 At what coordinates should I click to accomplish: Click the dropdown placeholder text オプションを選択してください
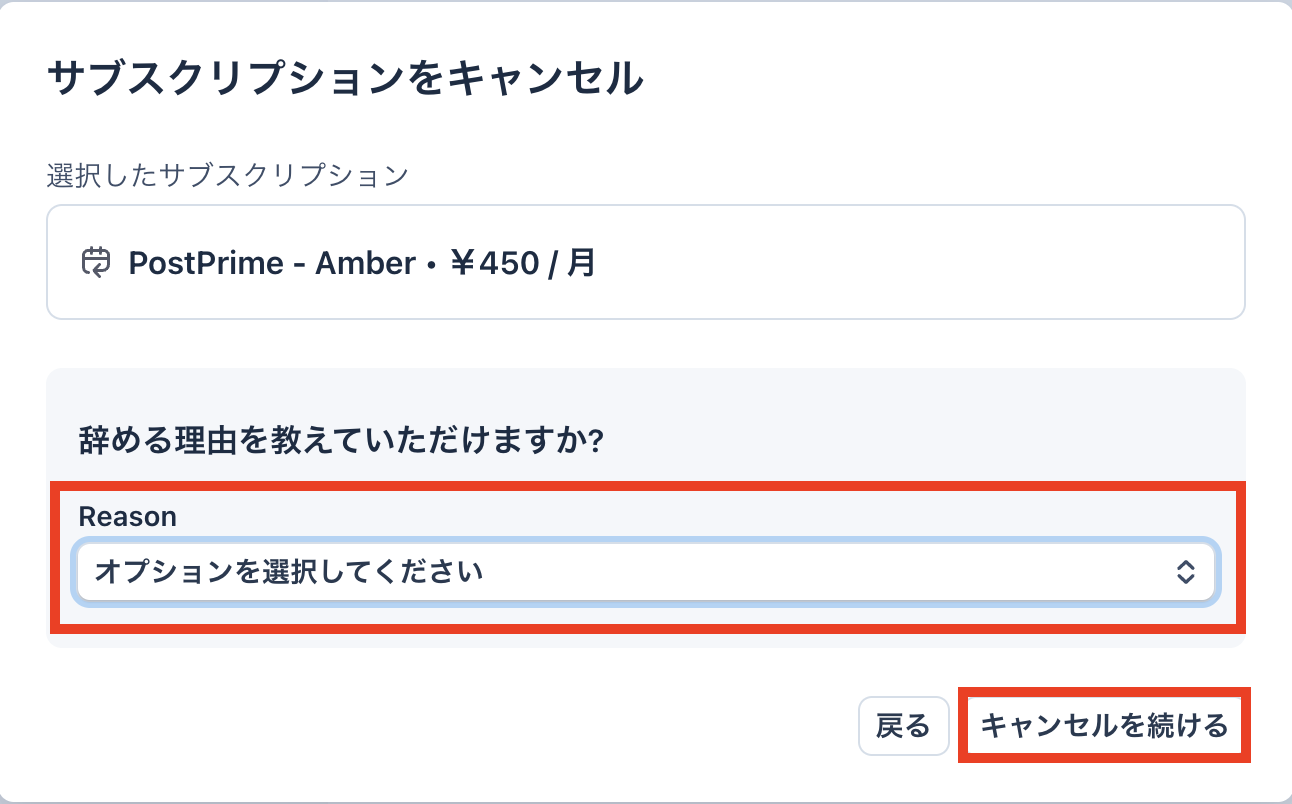coord(289,572)
